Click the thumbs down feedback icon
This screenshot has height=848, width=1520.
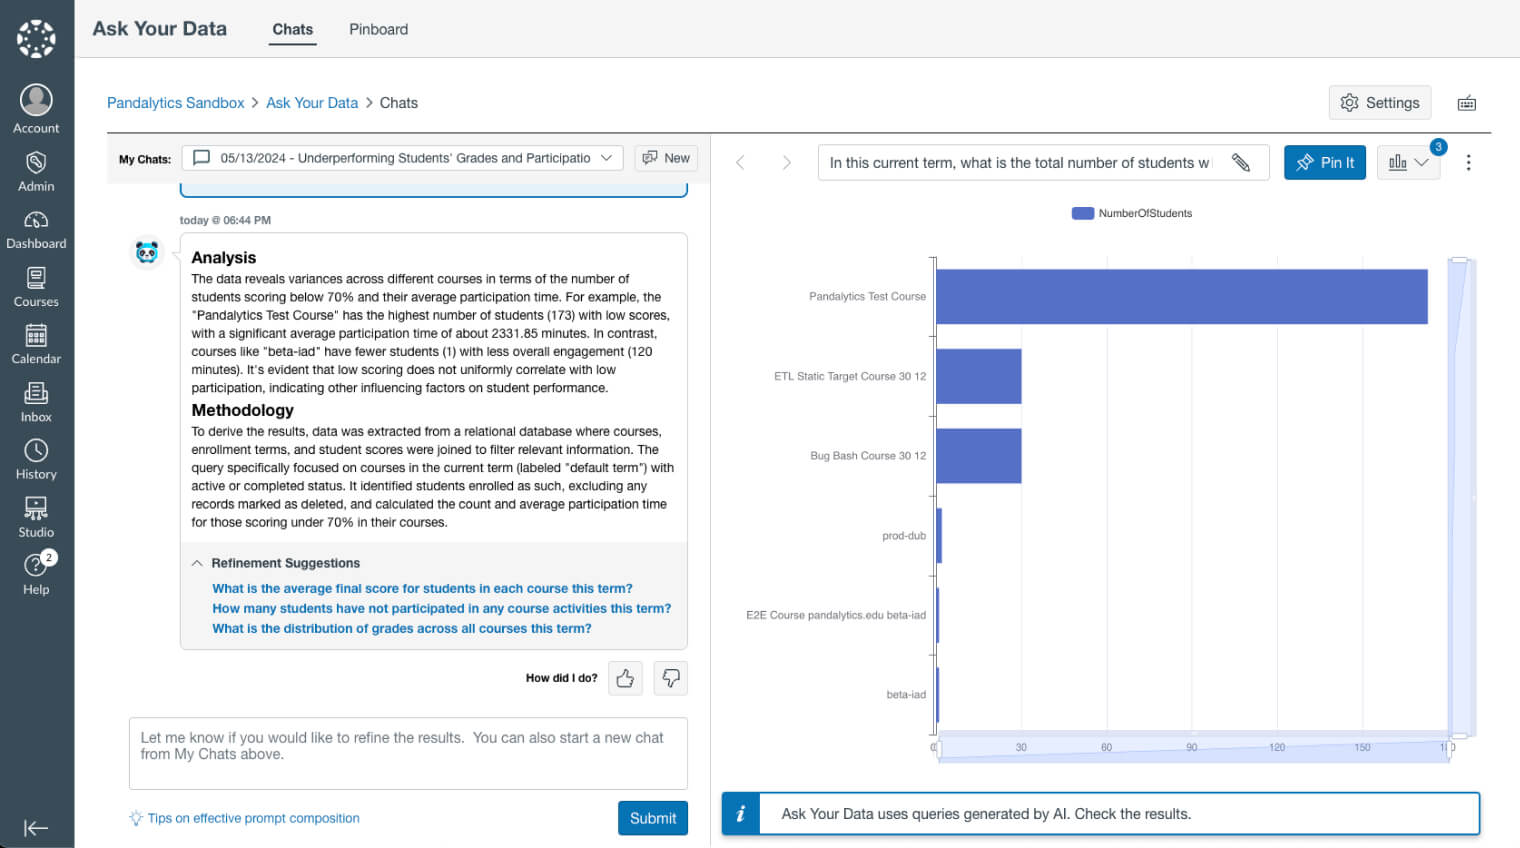(670, 678)
